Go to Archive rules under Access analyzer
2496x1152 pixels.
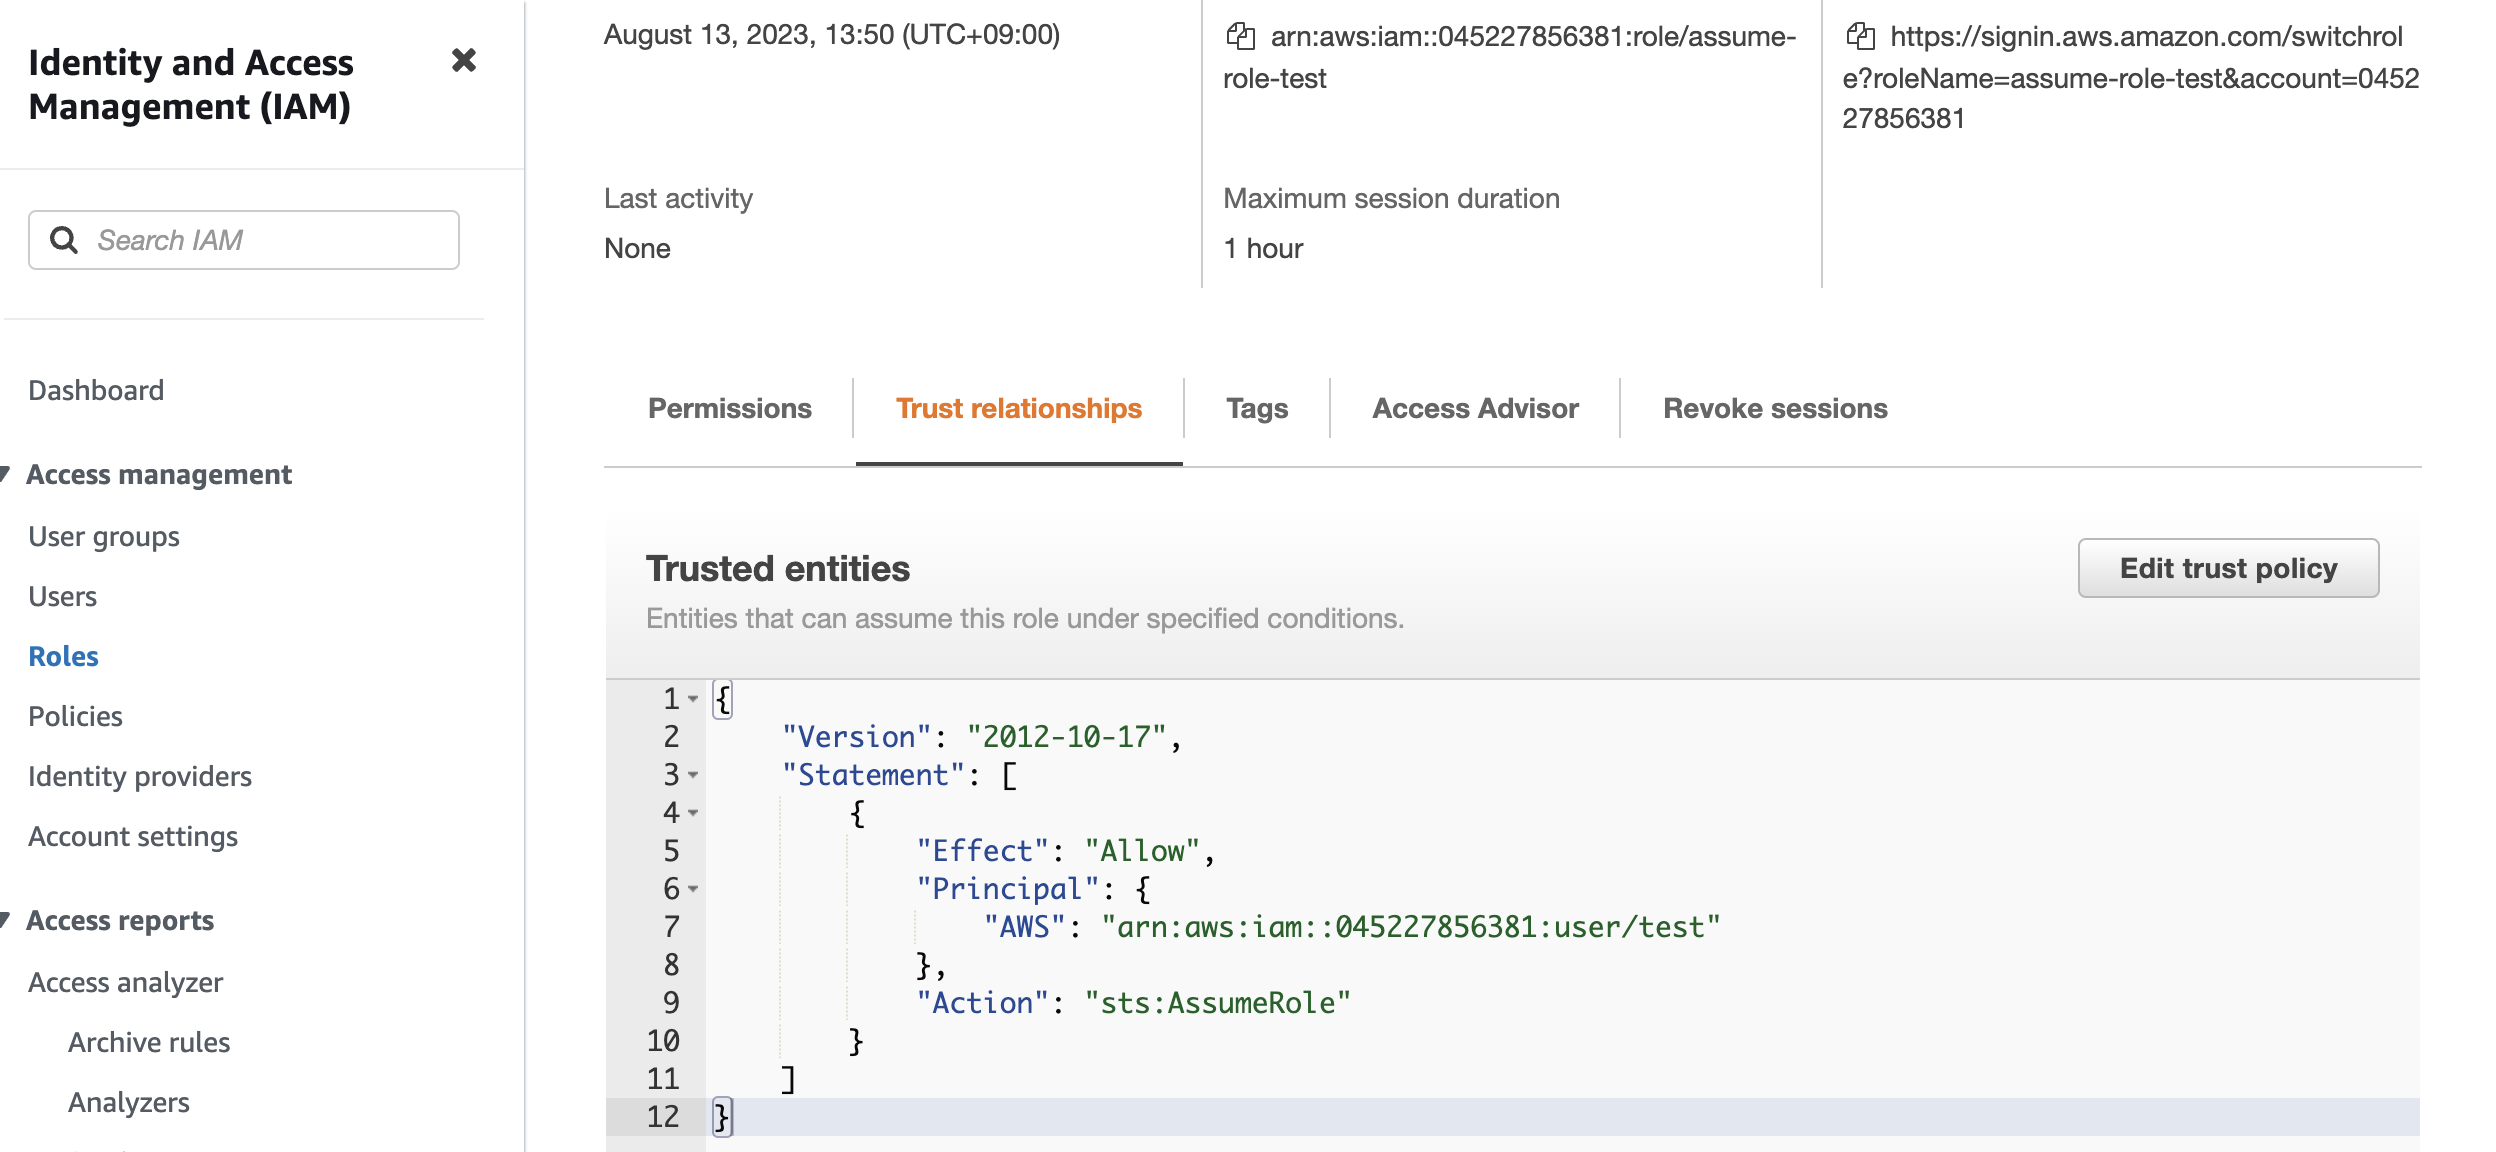[x=149, y=1043]
